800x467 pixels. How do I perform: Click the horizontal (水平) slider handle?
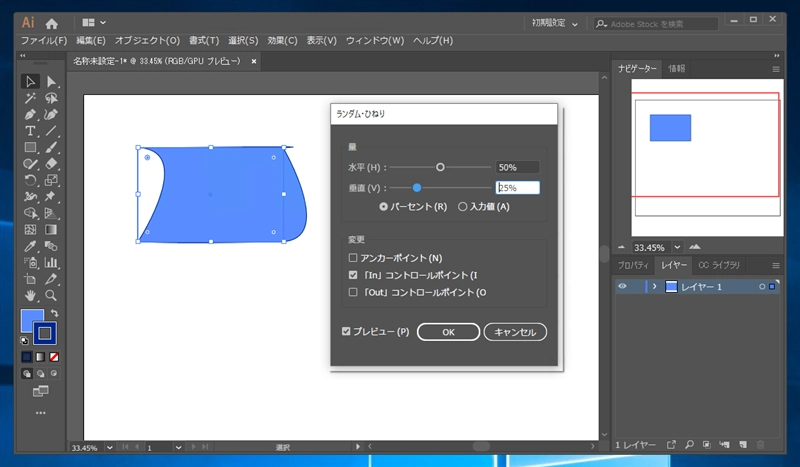coord(440,167)
